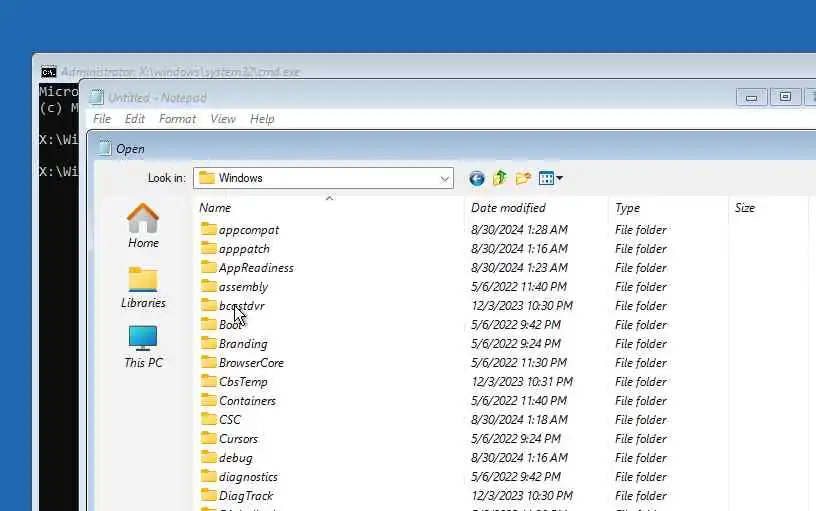Go back using the blue back arrow icon
This screenshot has width=816, height=511.
(477, 178)
